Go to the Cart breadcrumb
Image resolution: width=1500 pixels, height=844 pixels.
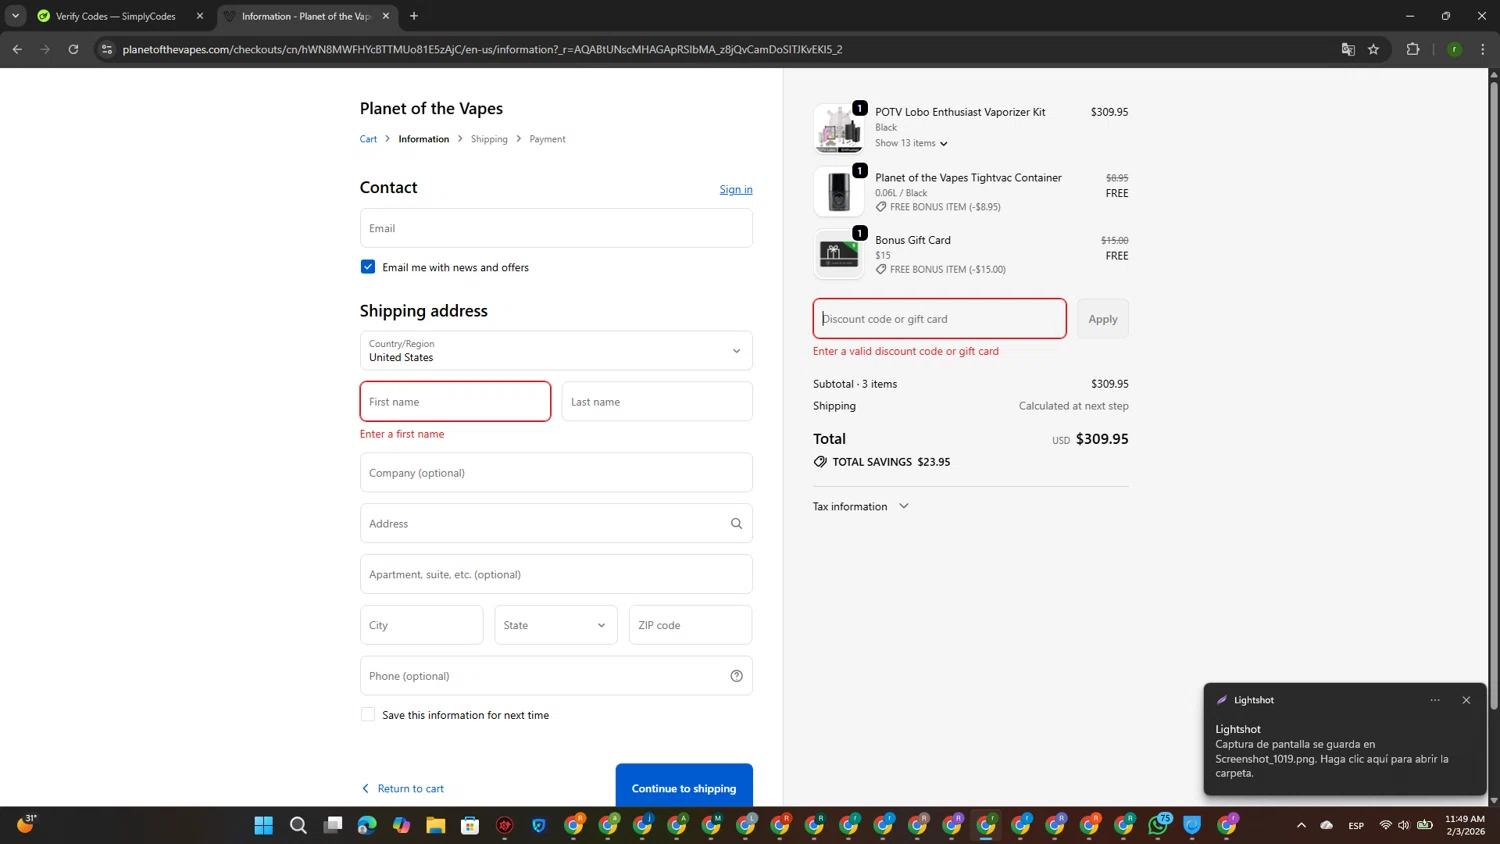pos(368,139)
